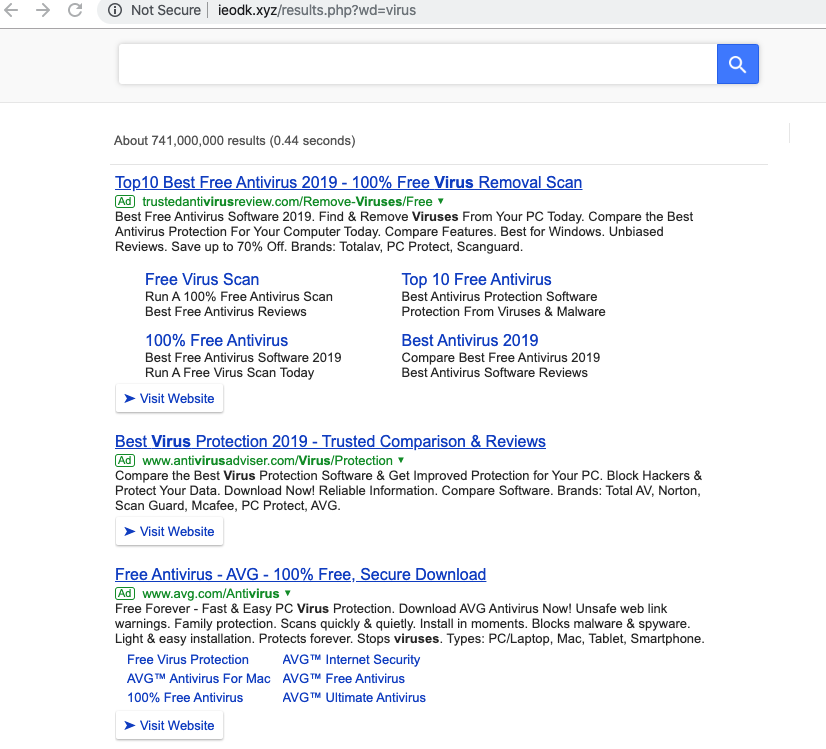Image resolution: width=826 pixels, height=749 pixels.
Task: Expand dropdown arrow after www.avg.com/Antivirus URL
Action: [x=288, y=593]
